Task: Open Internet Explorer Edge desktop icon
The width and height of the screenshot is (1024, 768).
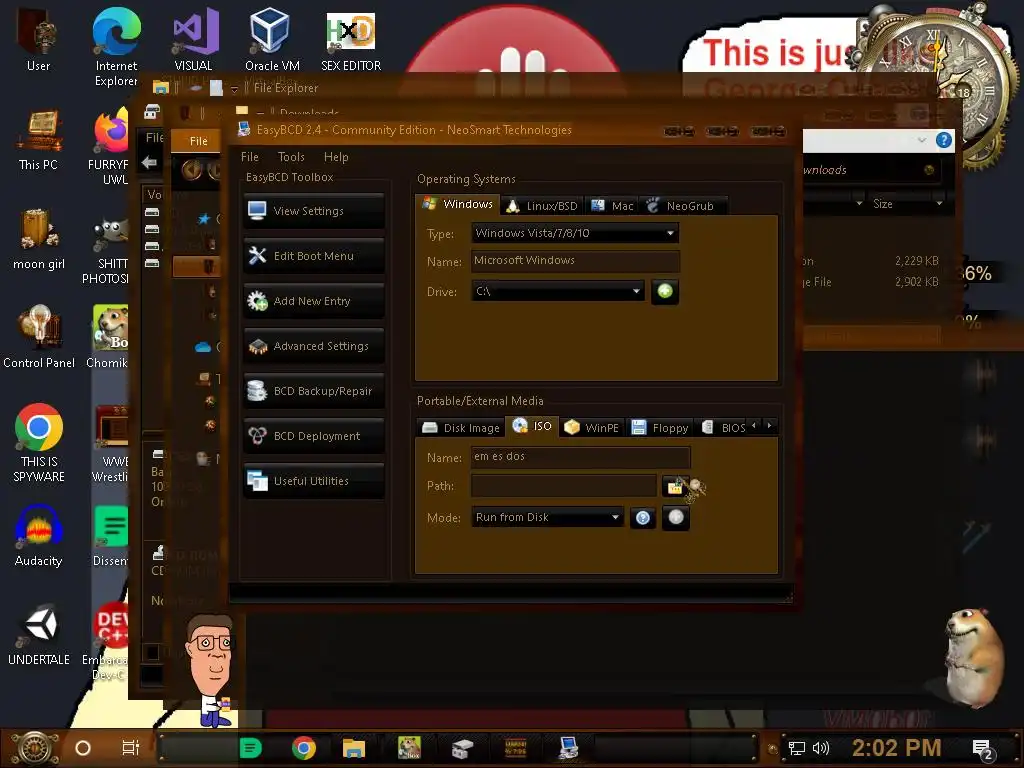Action: coord(116,46)
